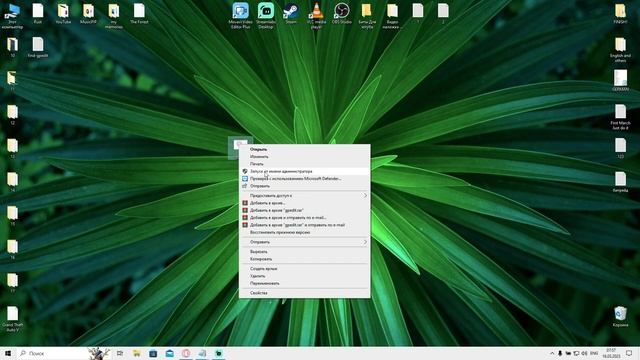Select the file named 123
The image size is (640, 360).
pos(620,148)
